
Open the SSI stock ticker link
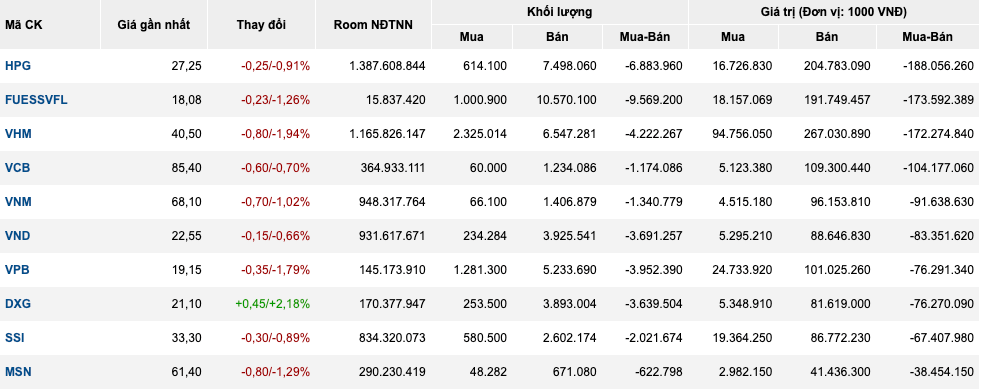[x=15, y=338]
